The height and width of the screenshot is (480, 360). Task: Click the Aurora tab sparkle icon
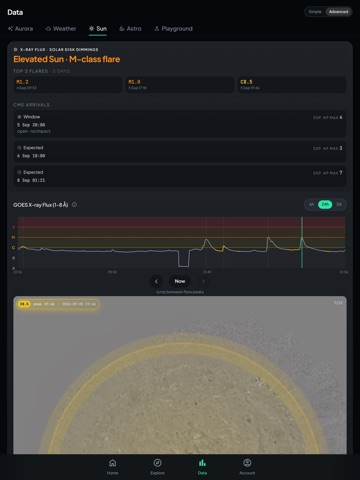coord(10,29)
